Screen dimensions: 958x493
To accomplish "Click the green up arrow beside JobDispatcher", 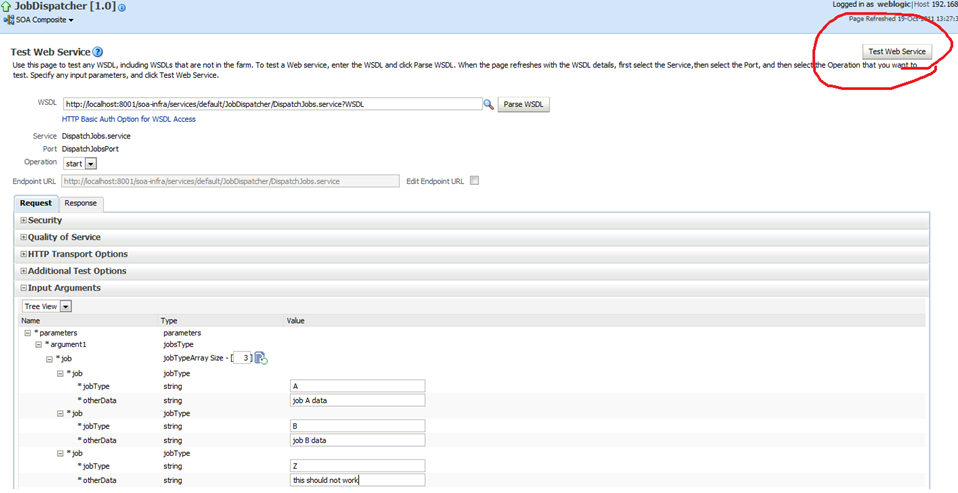I will pyautogui.click(x=7, y=7).
